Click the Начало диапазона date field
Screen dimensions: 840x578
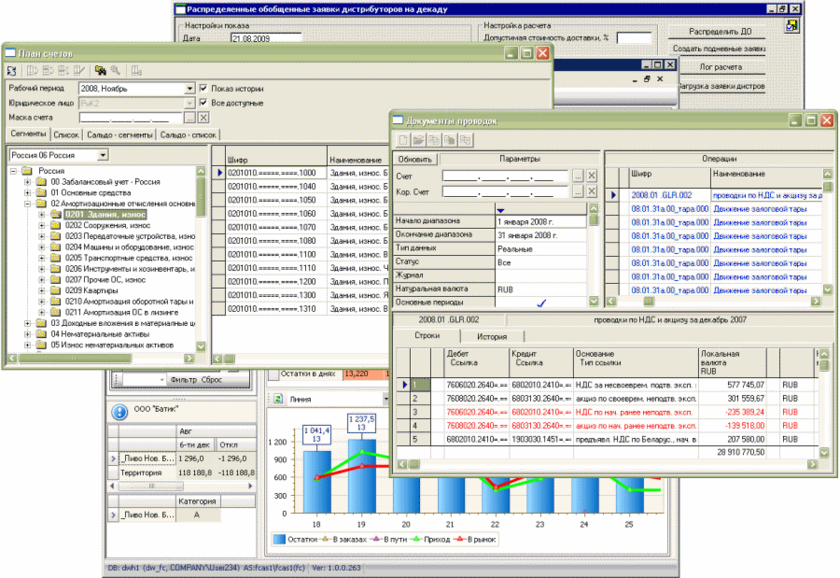pyautogui.click(x=538, y=220)
